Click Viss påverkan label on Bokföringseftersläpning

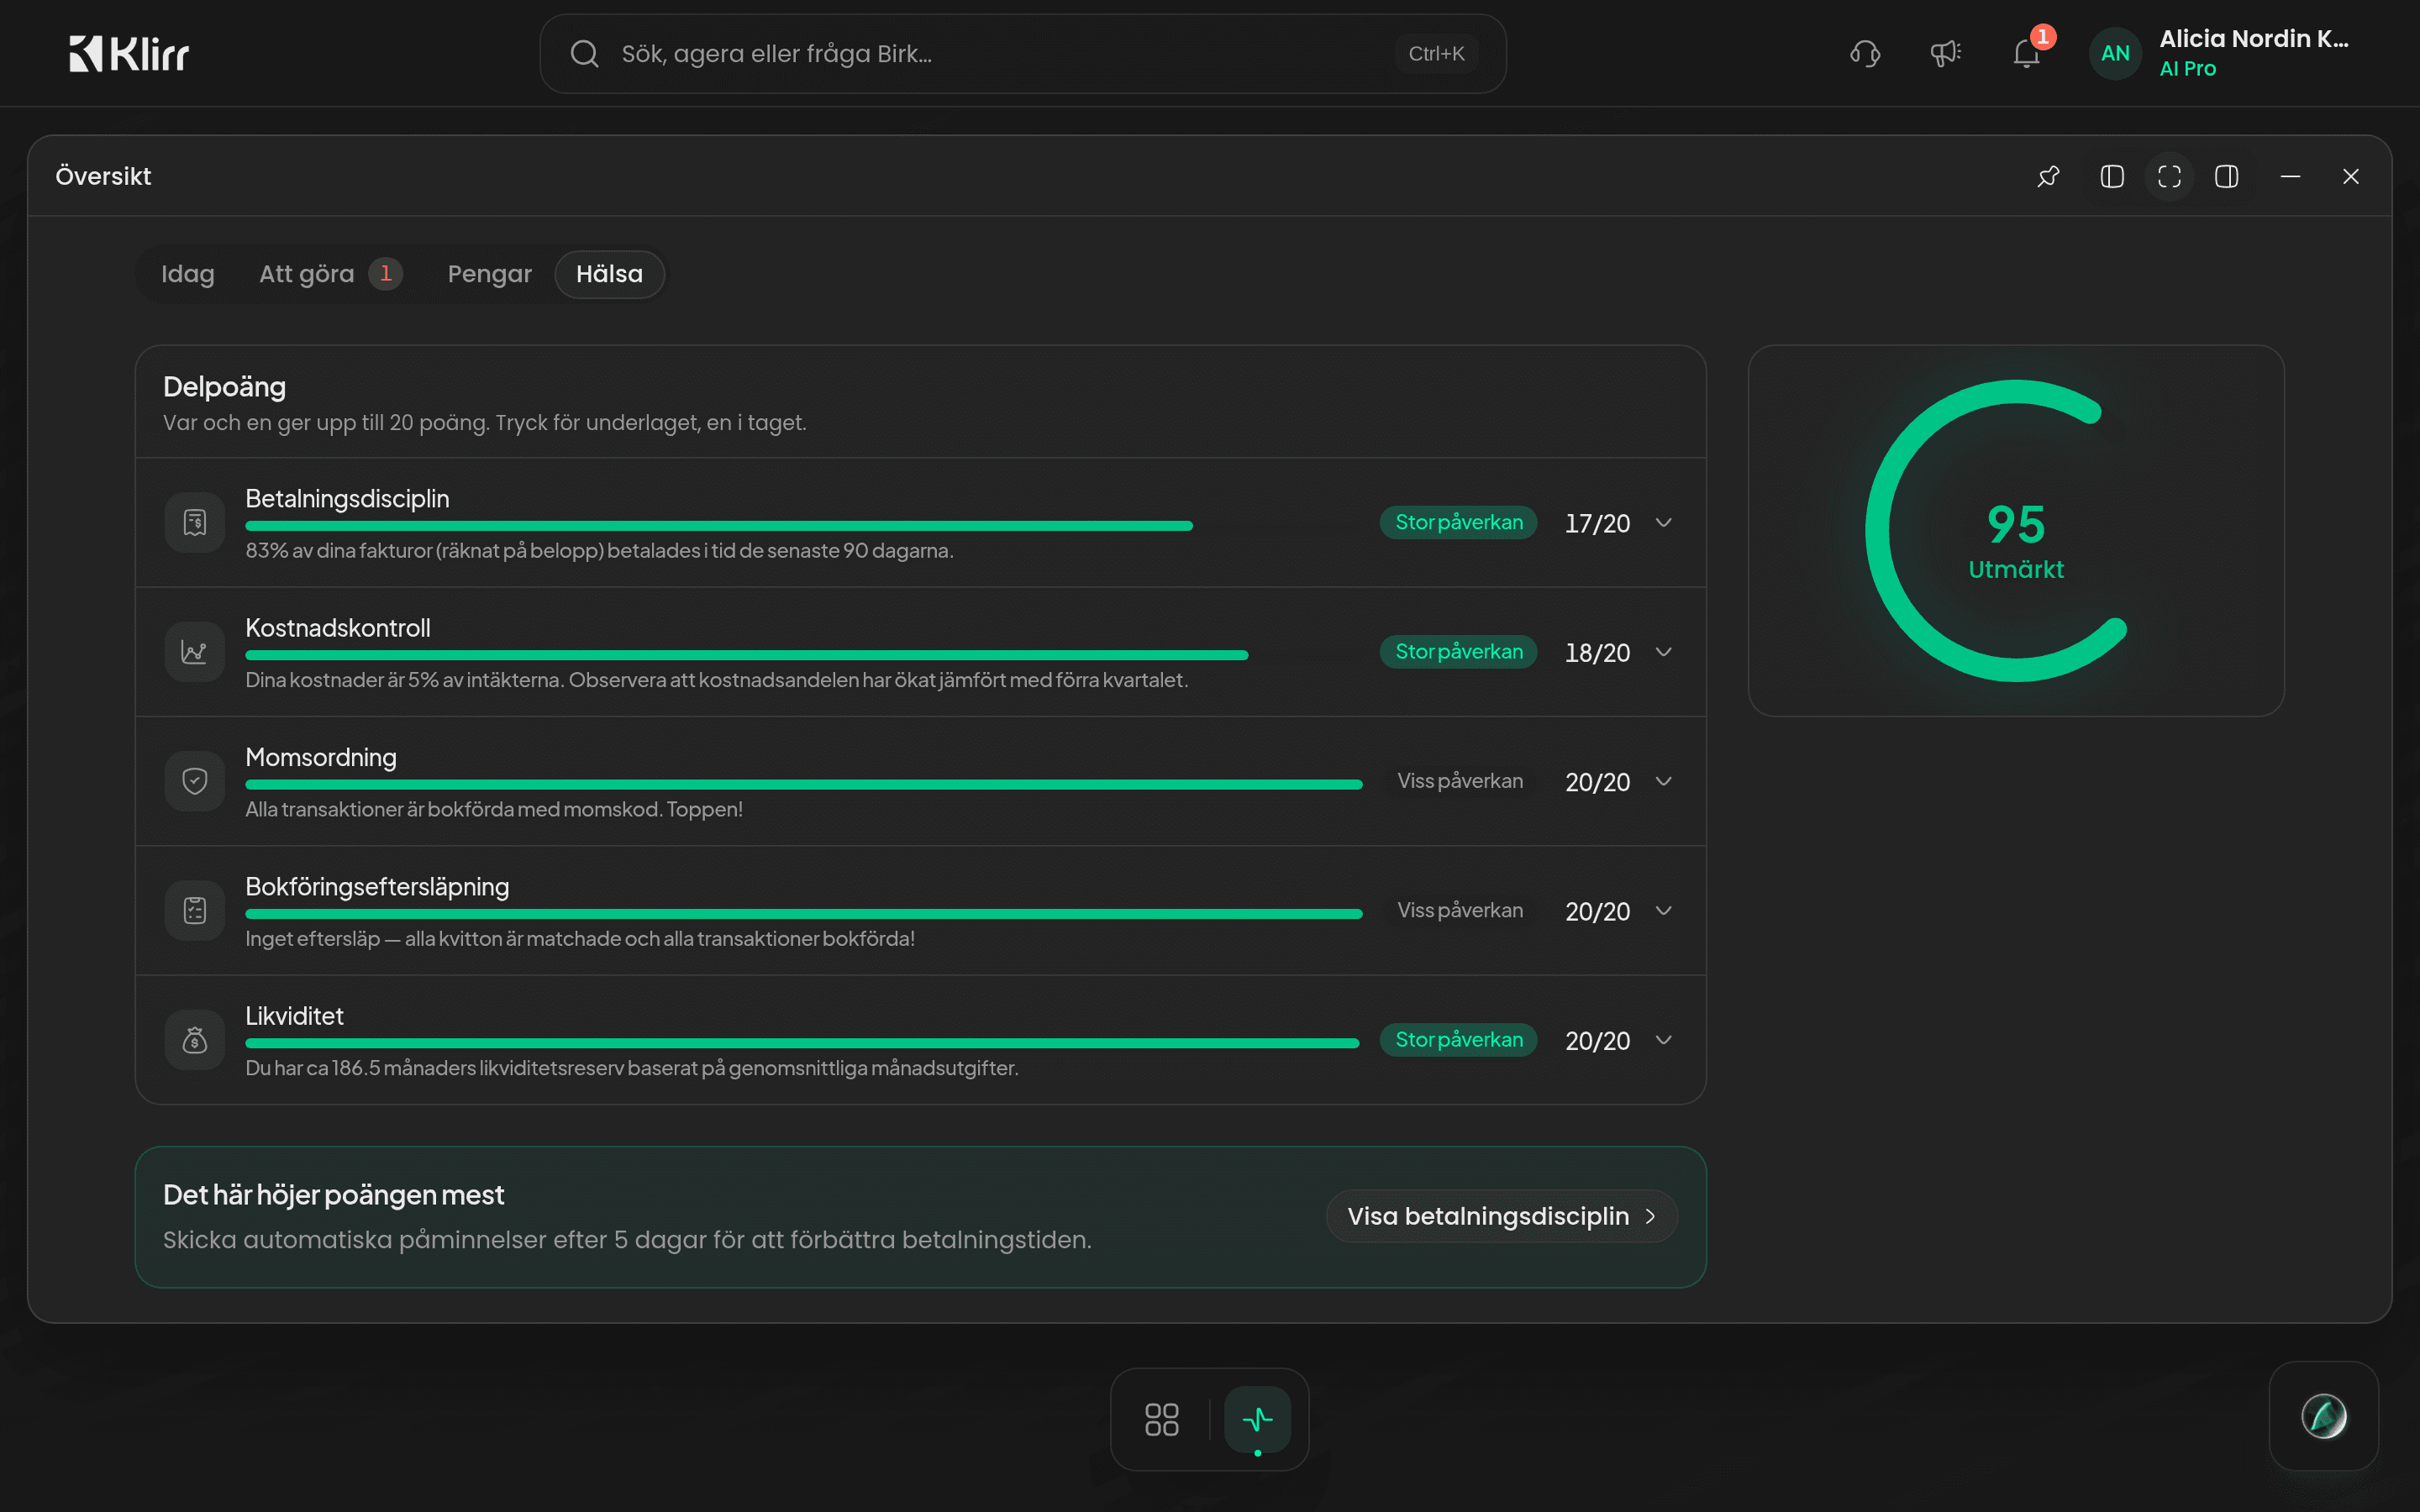[x=1460, y=910]
